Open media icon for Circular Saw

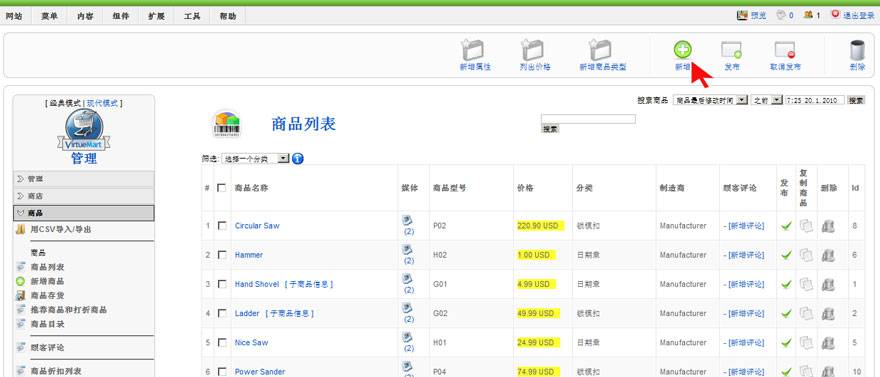click(x=407, y=220)
